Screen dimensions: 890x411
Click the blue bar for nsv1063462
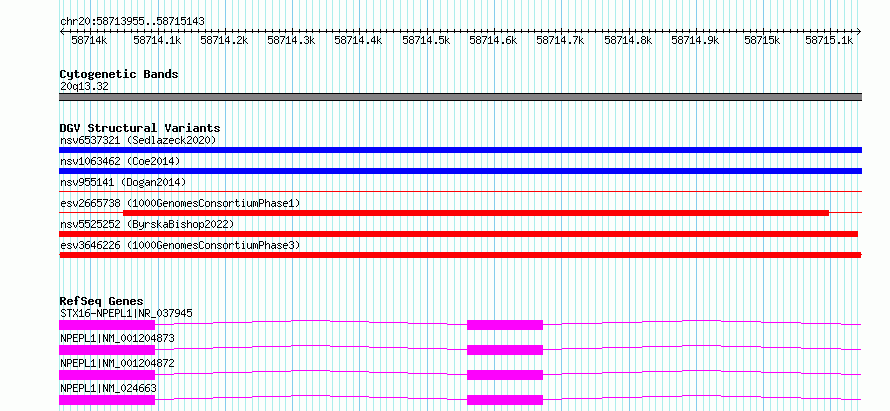460,171
